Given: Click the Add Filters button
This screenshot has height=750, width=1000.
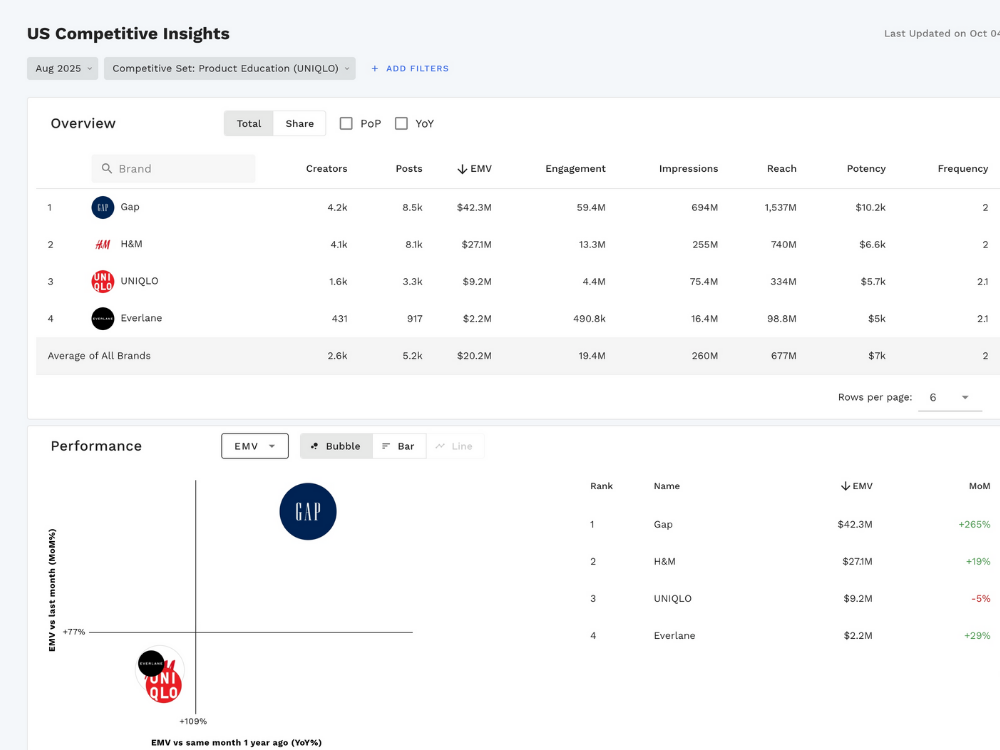Looking at the screenshot, I should pos(410,69).
